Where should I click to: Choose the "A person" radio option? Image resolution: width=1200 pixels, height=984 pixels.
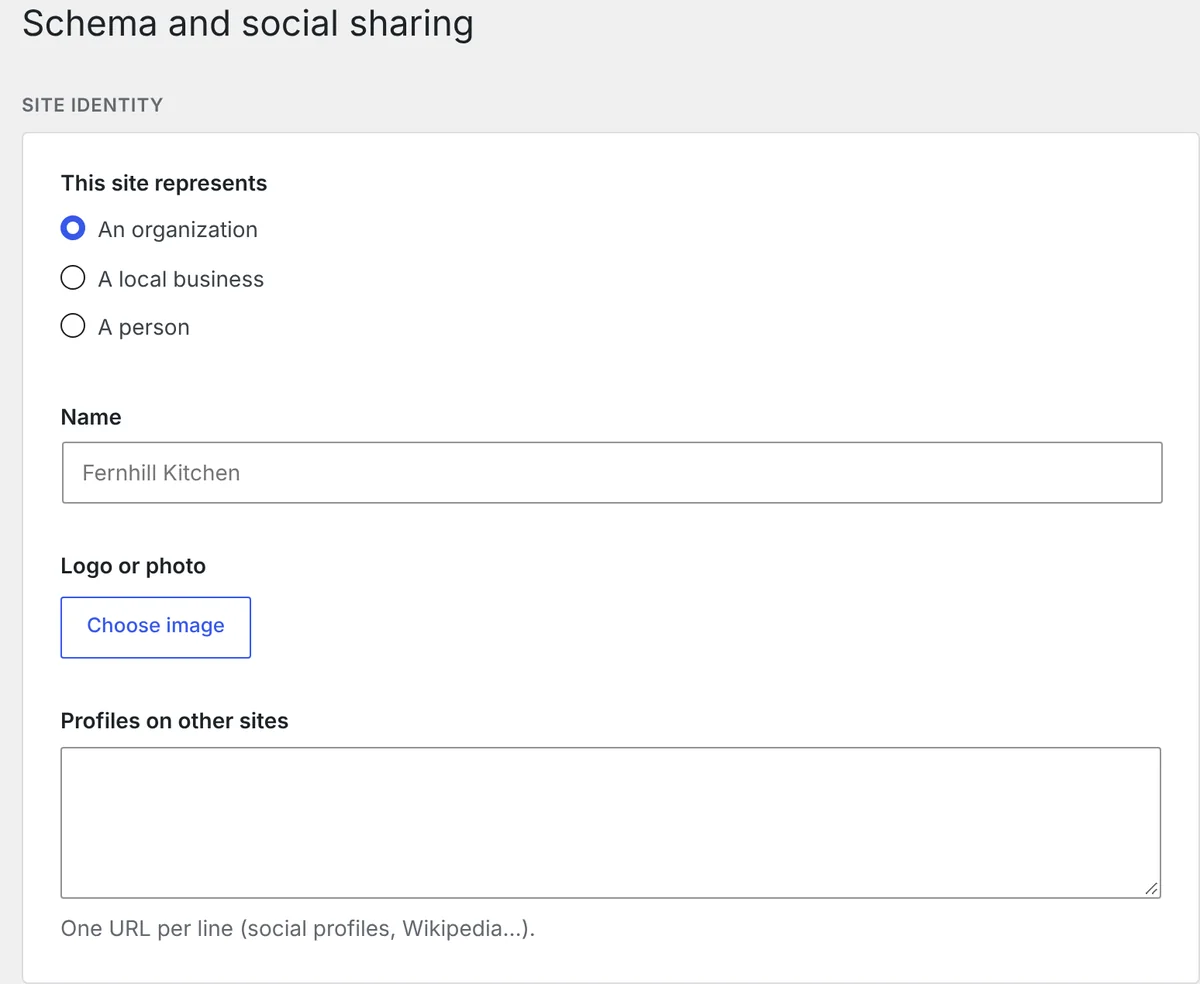pyautogui.click(x=73, y=327)
